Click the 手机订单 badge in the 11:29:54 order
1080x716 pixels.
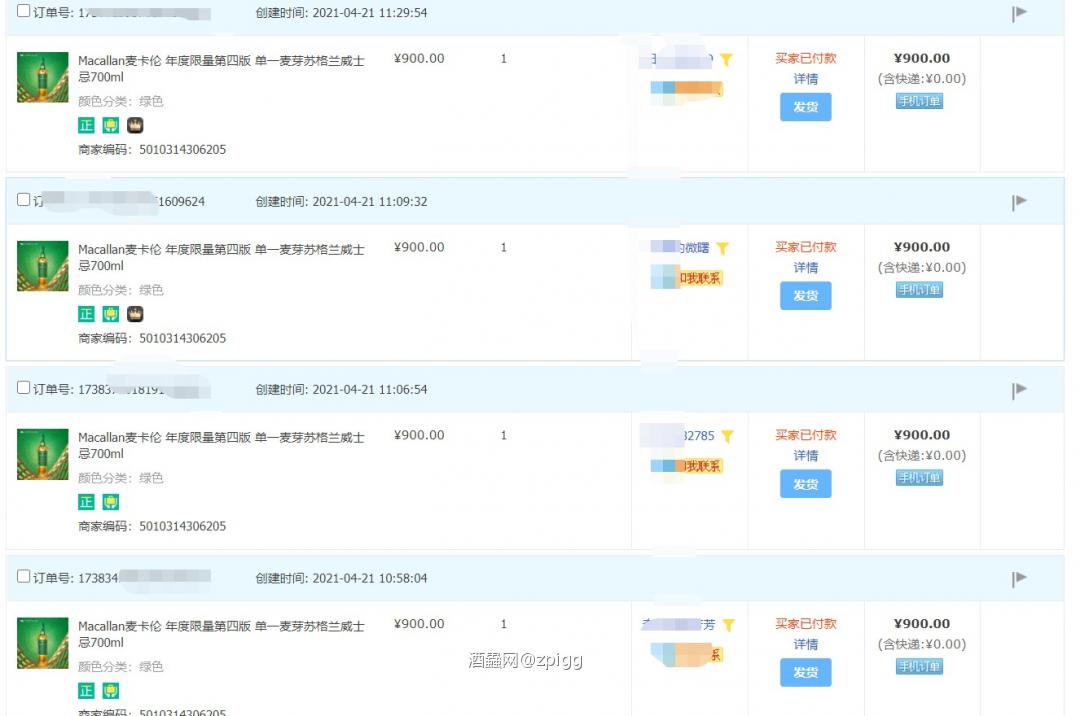[919, 101]
